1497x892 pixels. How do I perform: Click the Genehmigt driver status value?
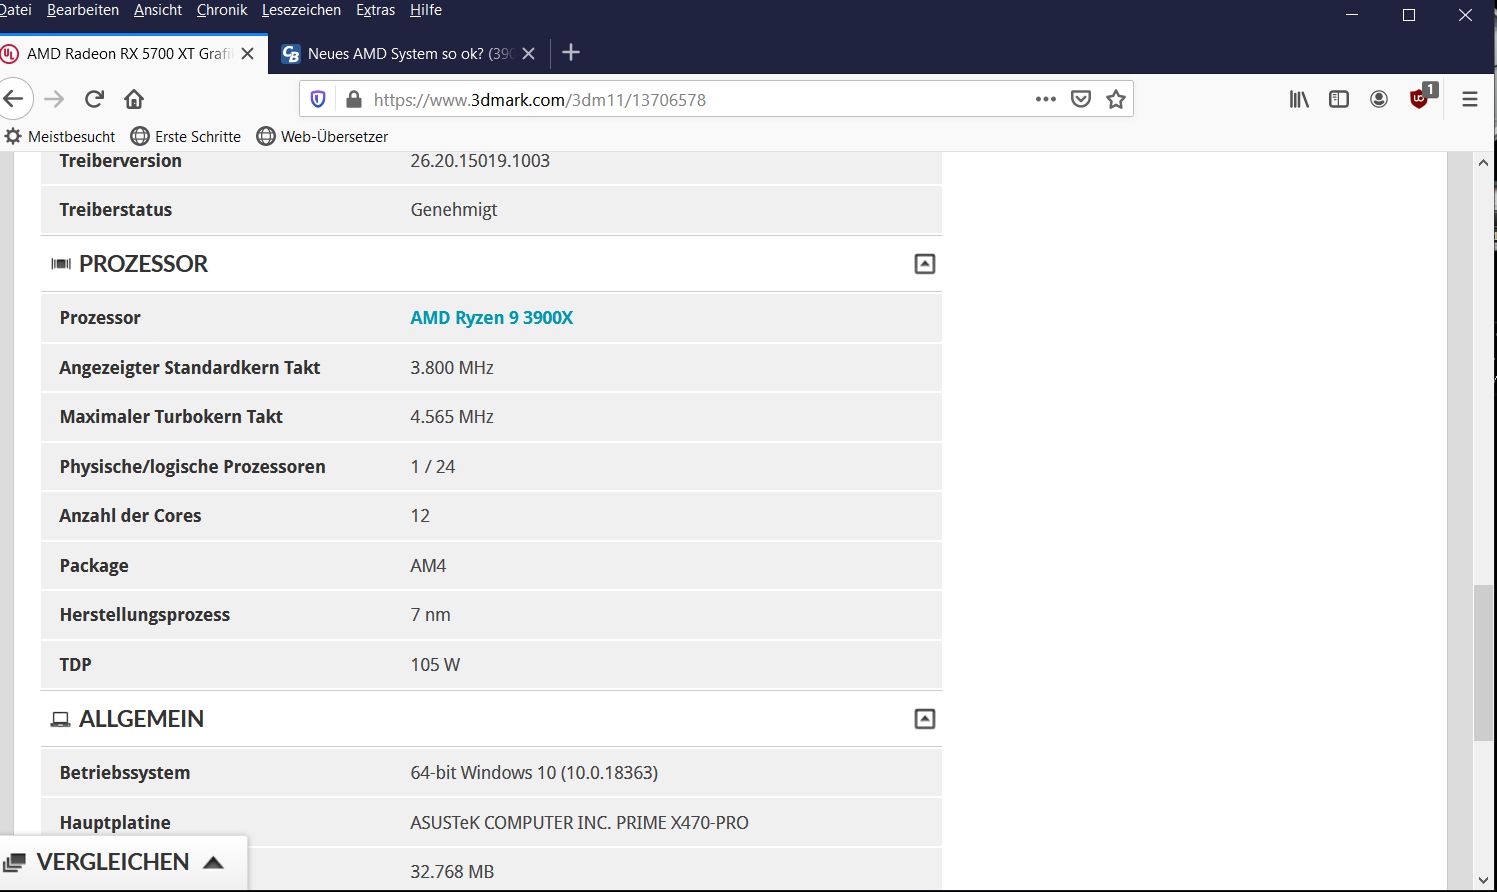(x=453, y=210)
